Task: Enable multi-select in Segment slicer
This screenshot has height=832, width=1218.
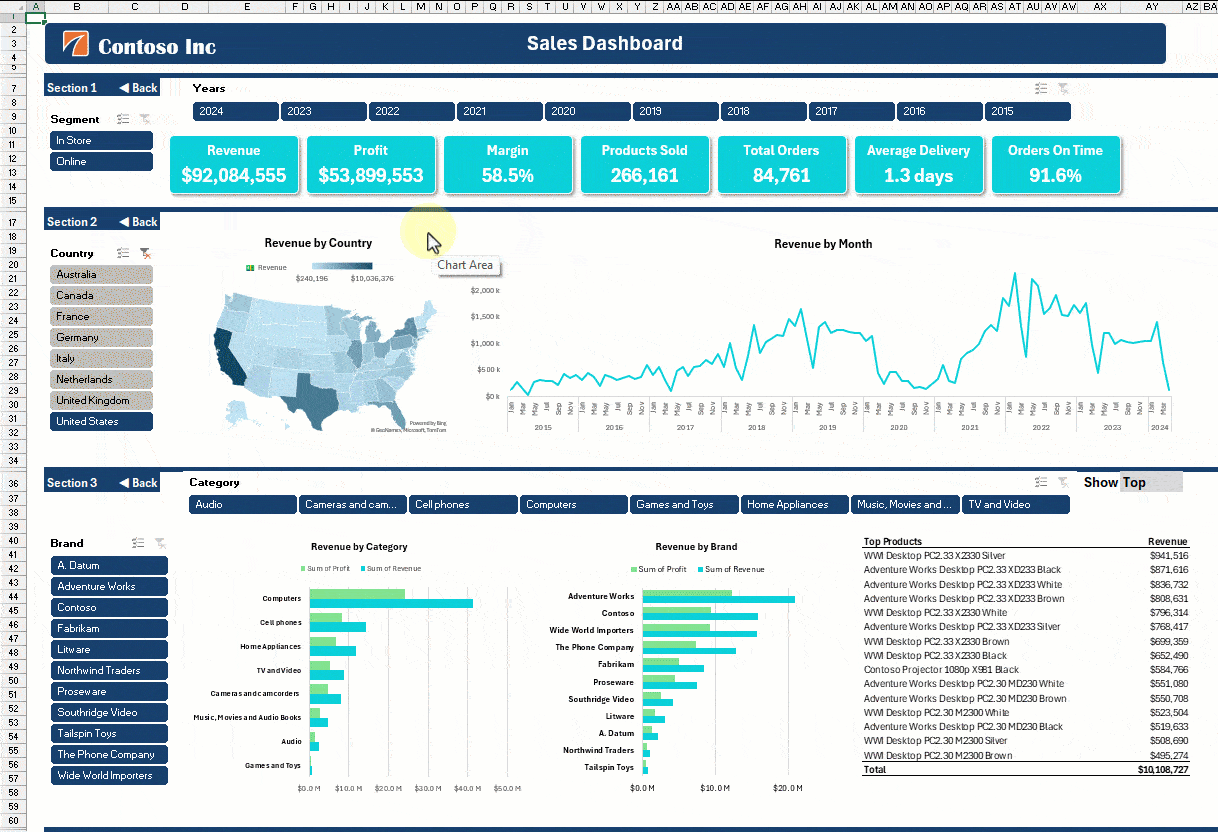Action: point(123,119)
